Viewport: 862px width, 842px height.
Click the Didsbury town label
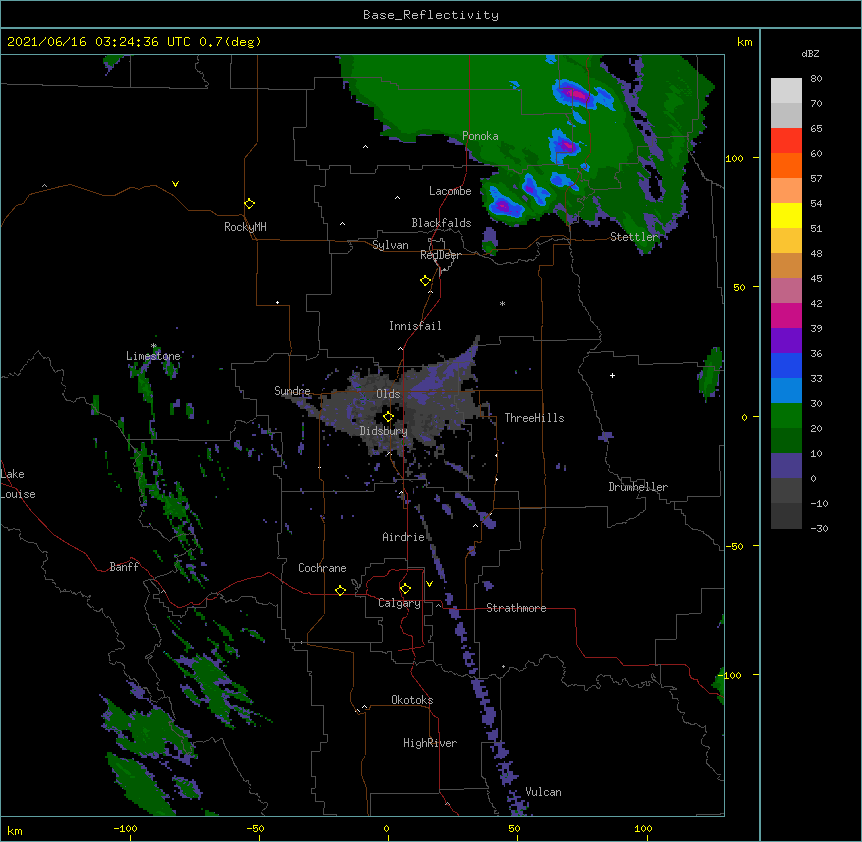384,431
